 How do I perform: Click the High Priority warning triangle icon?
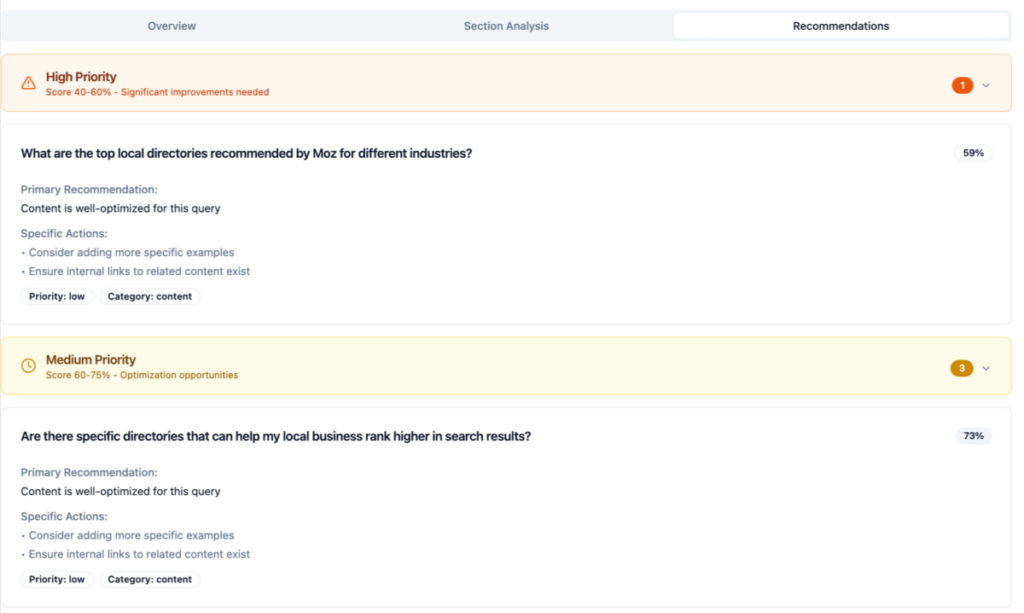pyautogui.click(x=27, y=84)
